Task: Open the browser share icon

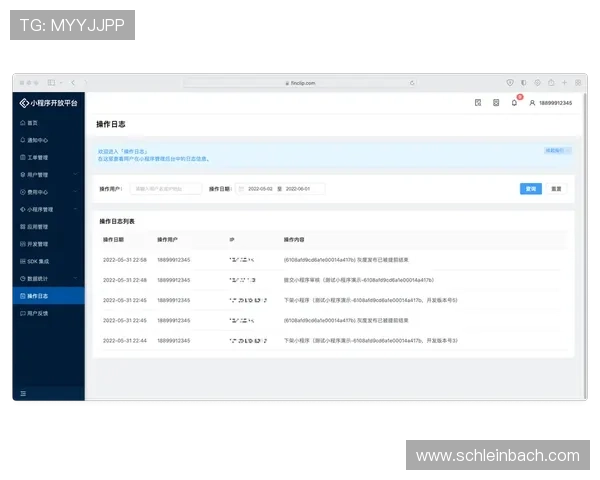Action: click(x=551, y=82)
